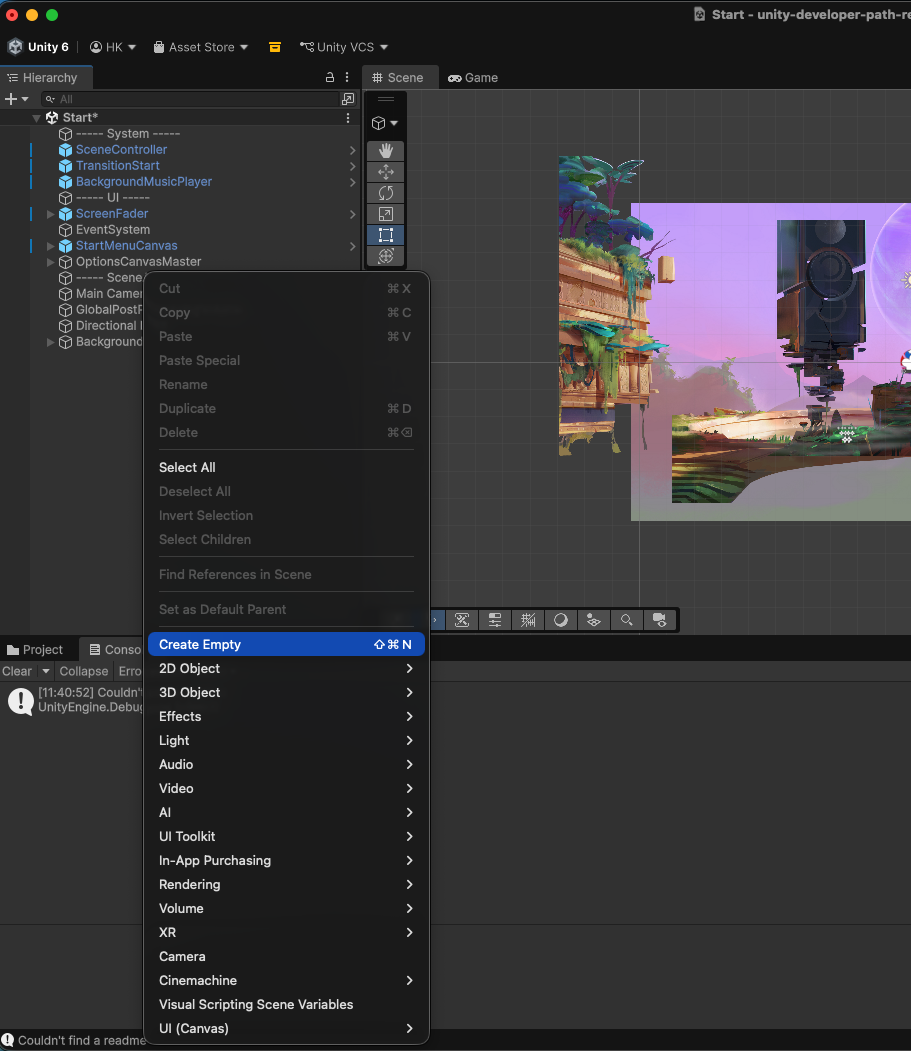Expand the ScreenFader hierarchy item

[x=50, y=214]
